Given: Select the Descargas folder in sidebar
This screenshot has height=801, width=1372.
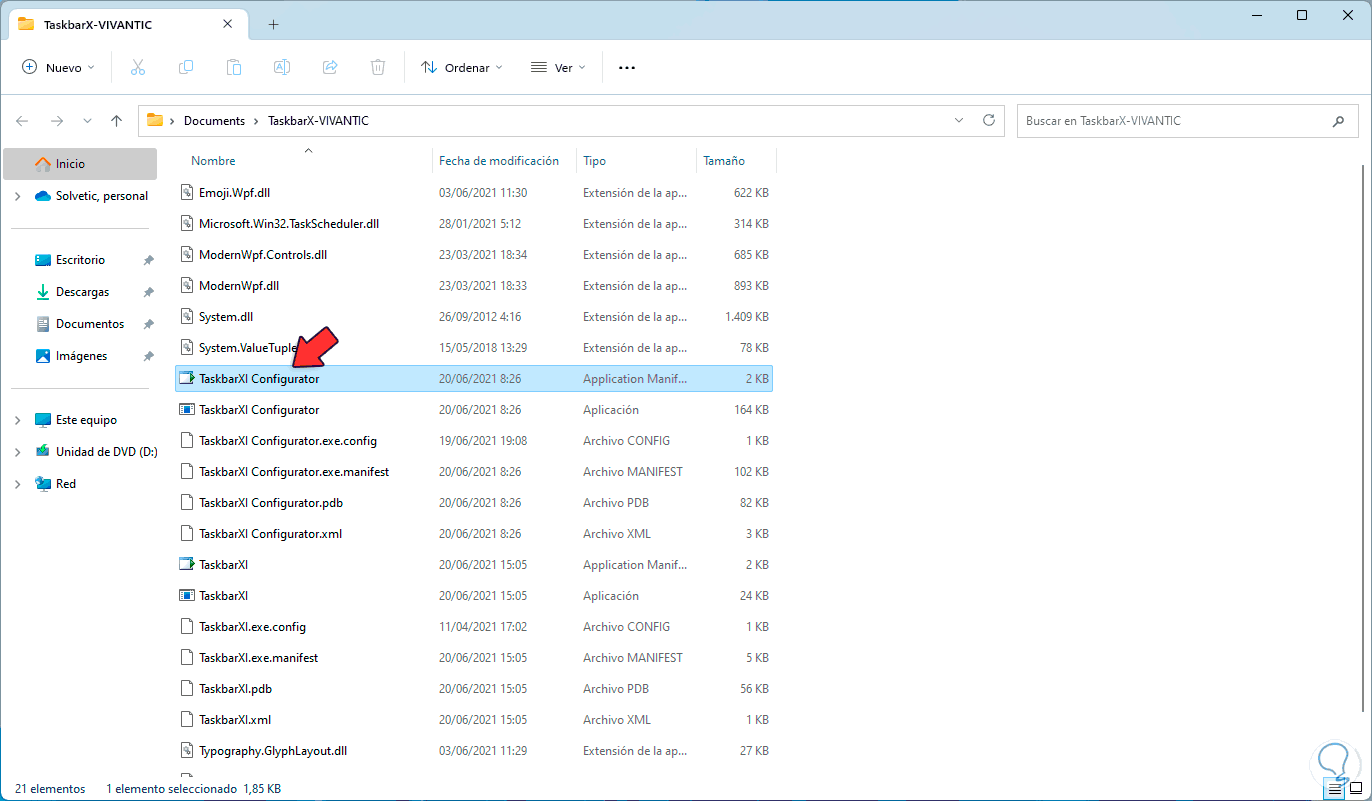Looking at the screenshot, I should 82,292.
